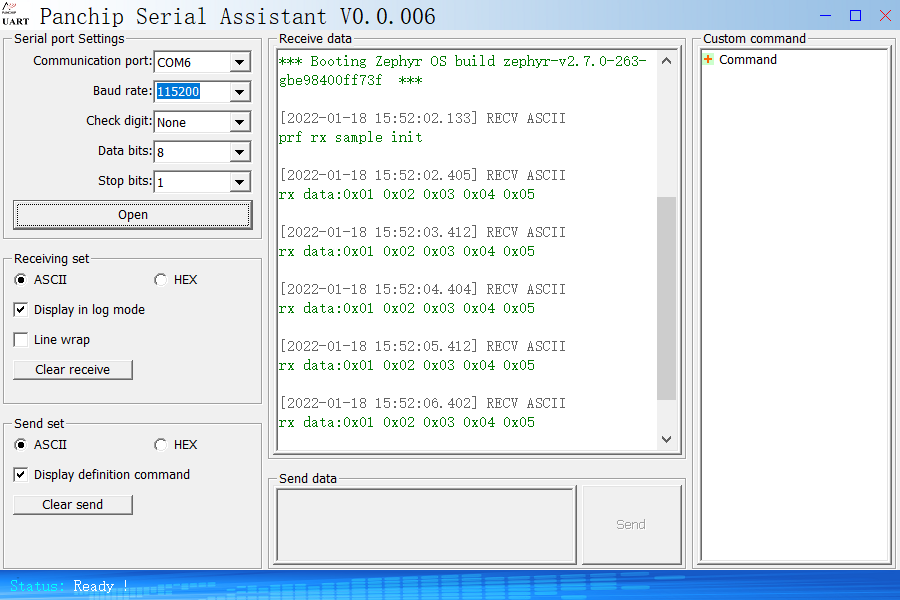Click the 15:52:02.133 RECV ASCII timestamp
The image size is (900, 600).
tap(422, 118)
